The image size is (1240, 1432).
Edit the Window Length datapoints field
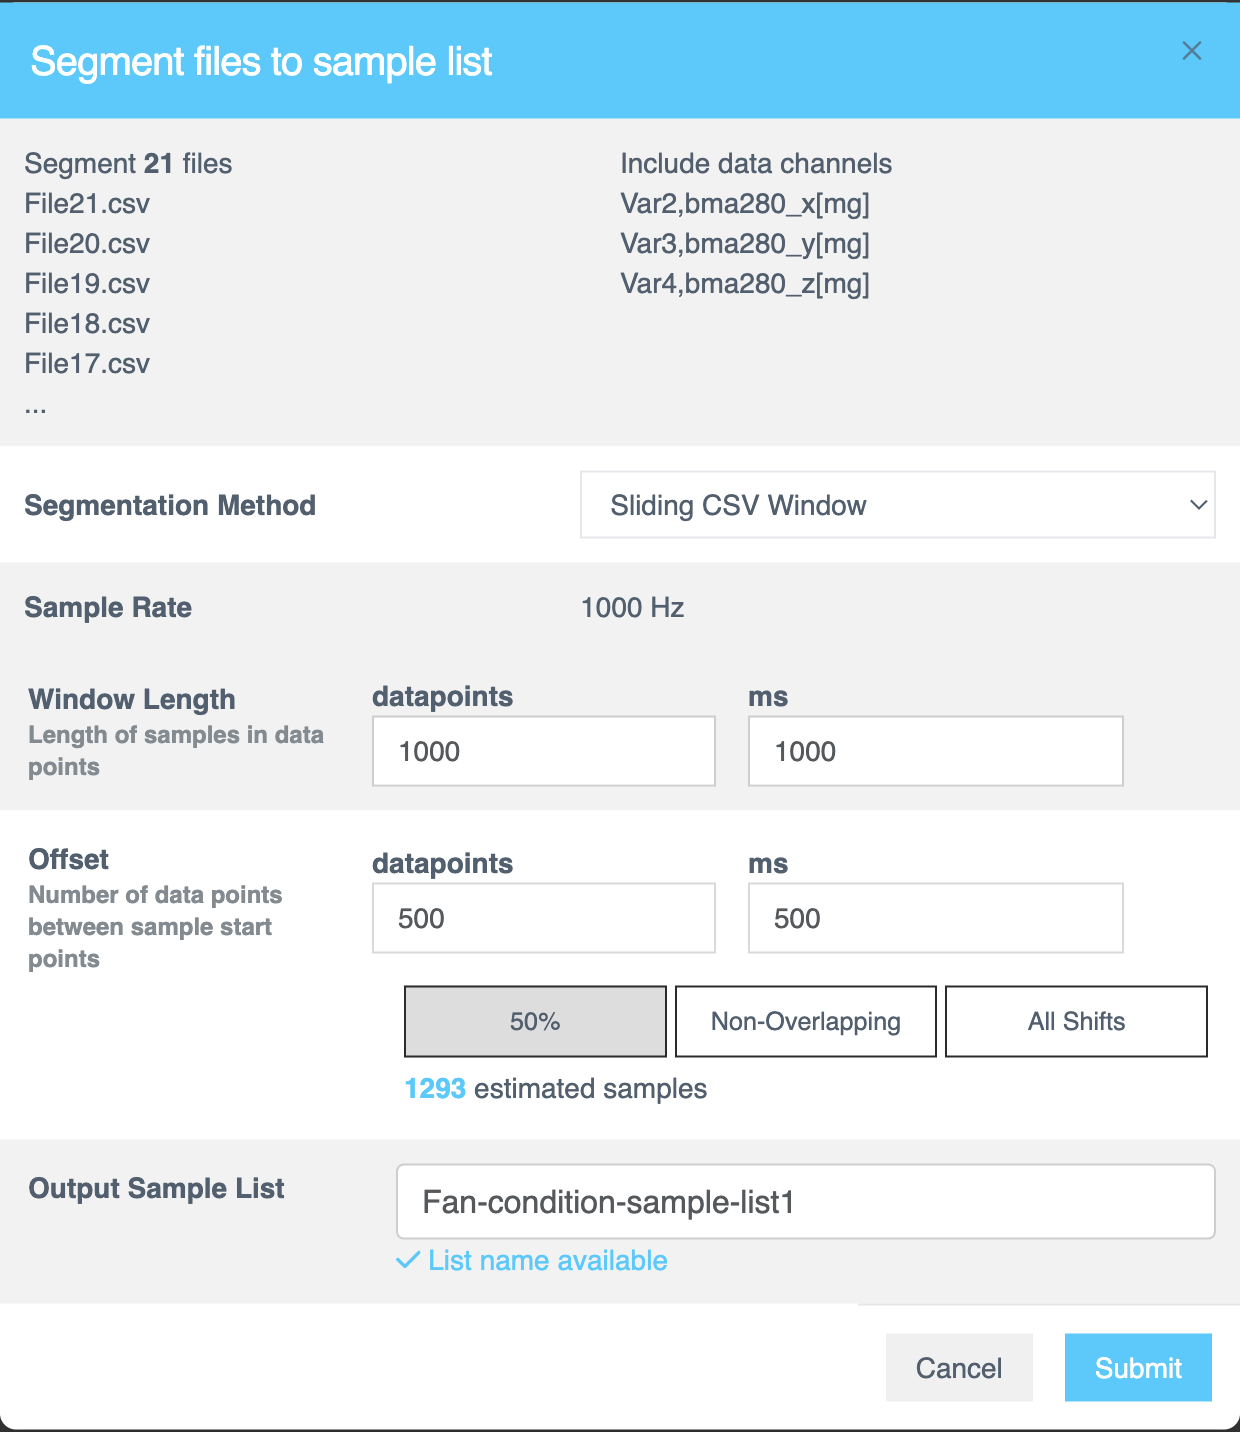[543, 751]
